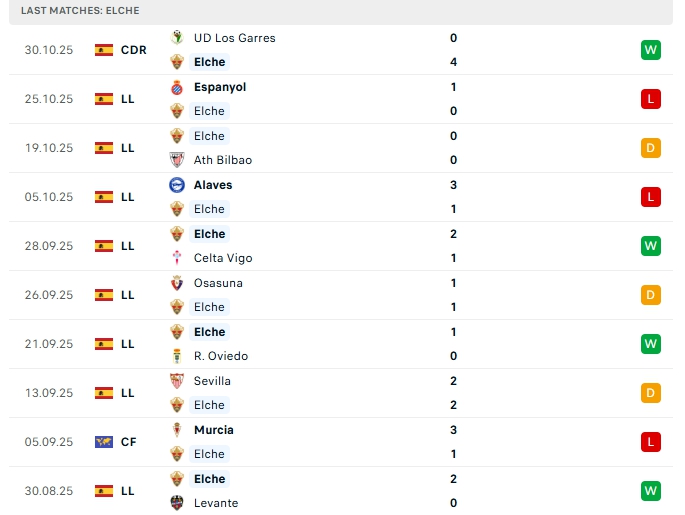Open the Murcia team link
The width and height of the screenshot is (685, 515).
tap(213, 430)
